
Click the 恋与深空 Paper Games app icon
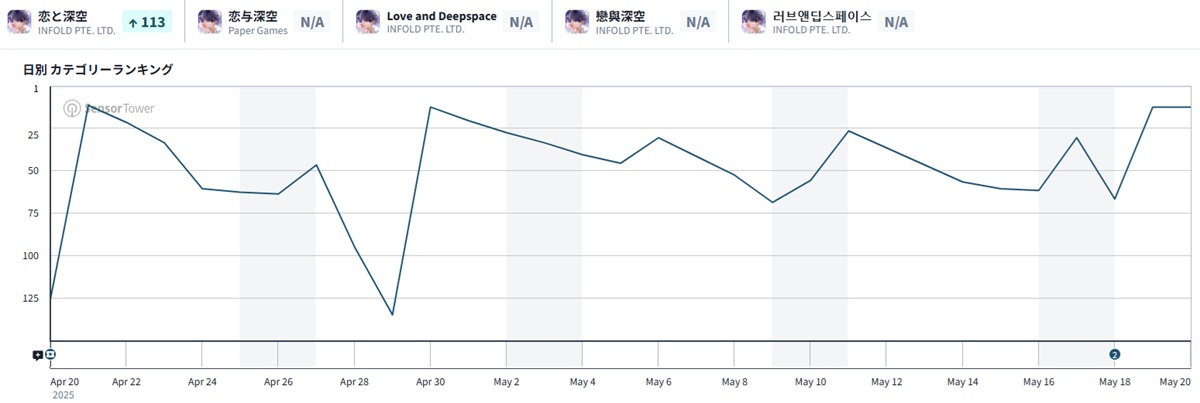[x=210, y=22]
